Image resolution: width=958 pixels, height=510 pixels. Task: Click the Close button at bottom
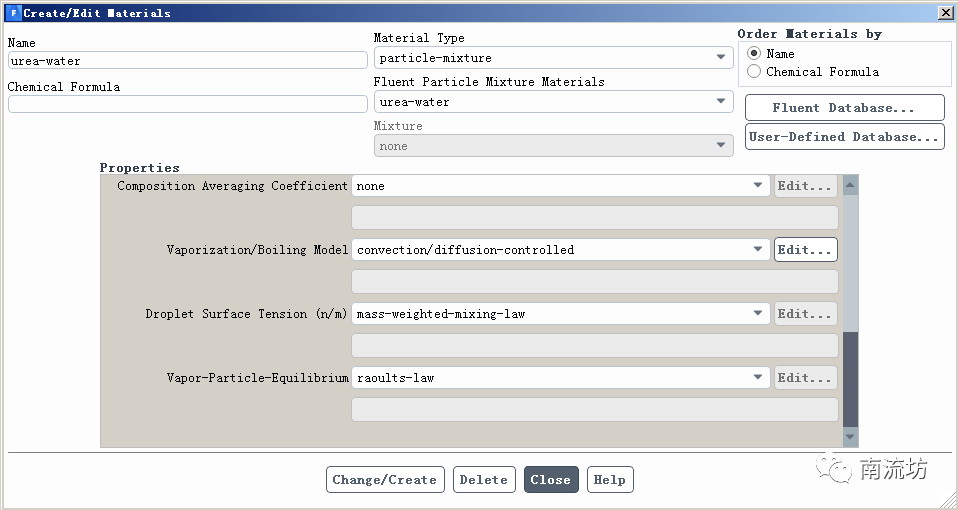pos(550,480)
